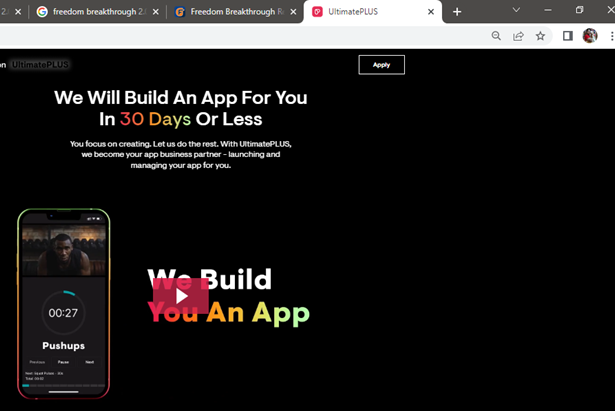Click the Apply button
The image size is (615, 411).
click(x=381, y=65)
